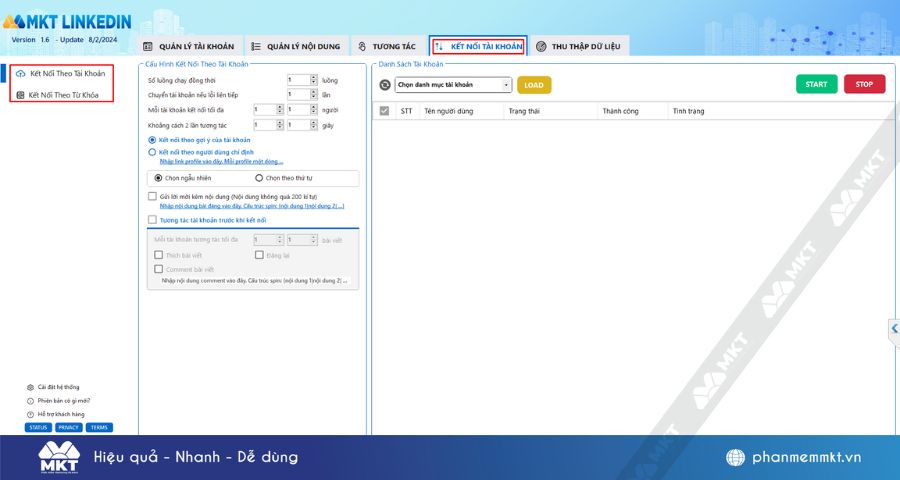The image size is (900, 480).
Task: Click the Chuyển tài khoản nếu lỗi liên tiếp label
Action: coord(193,95)
